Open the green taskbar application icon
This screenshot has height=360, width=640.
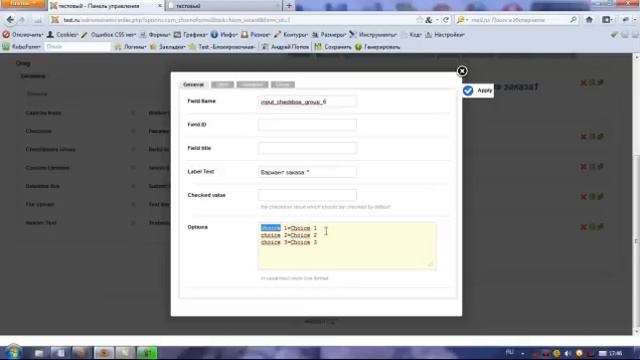pos(147,352)
